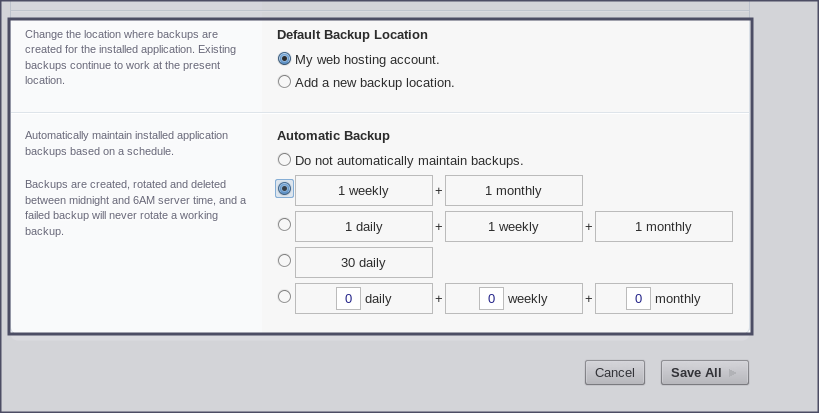Image resolution: width=819 pixels, height=413 pixels.
Task: Enable the custom backup schedule radio button
Action: (285, 297)
